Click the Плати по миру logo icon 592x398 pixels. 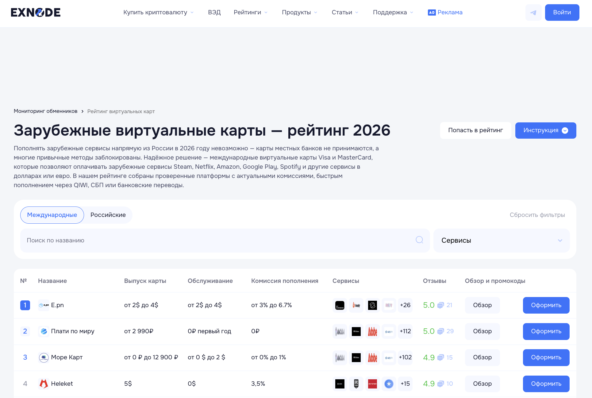44,331
